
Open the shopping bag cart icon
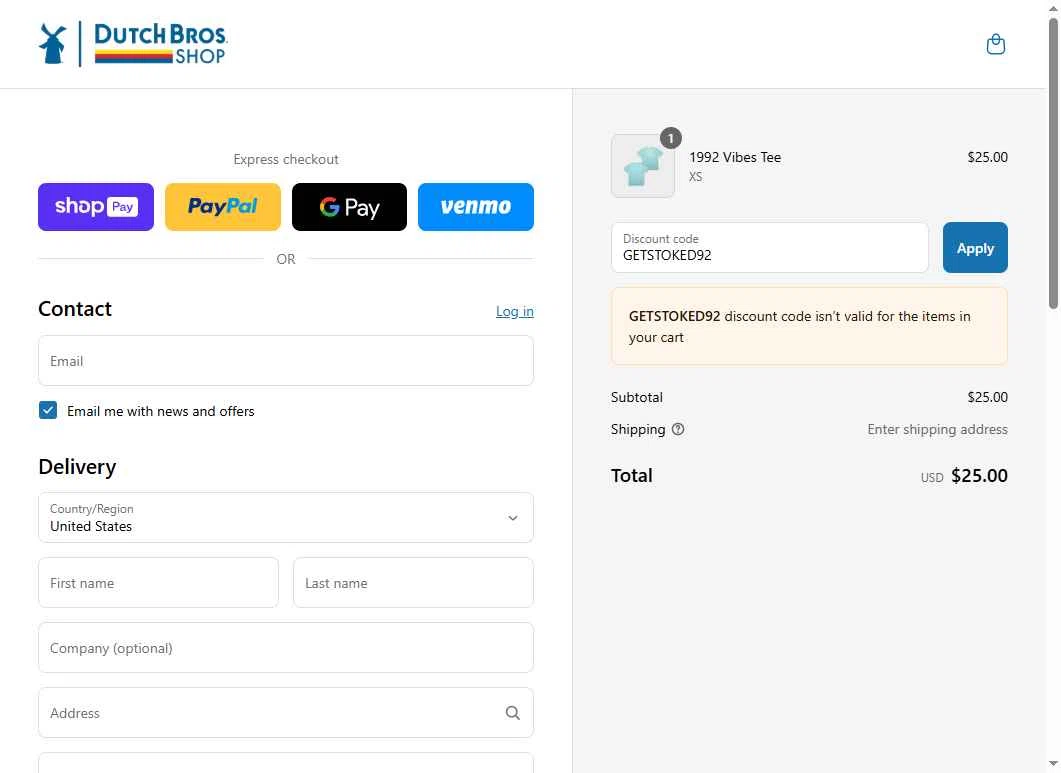(x=995, y=45)
